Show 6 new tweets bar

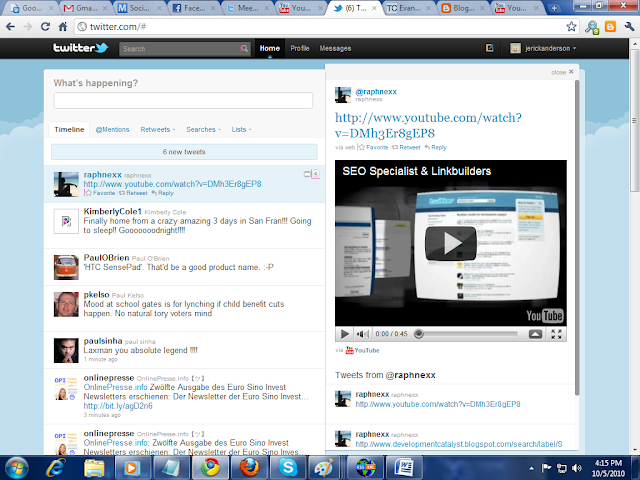coord(184,152)
